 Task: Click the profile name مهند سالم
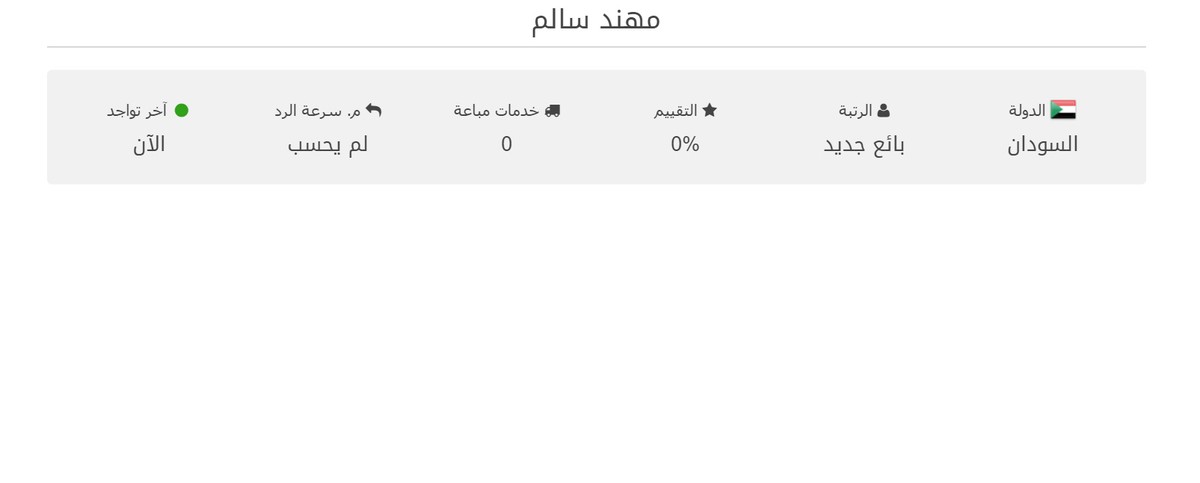point(596,19)
